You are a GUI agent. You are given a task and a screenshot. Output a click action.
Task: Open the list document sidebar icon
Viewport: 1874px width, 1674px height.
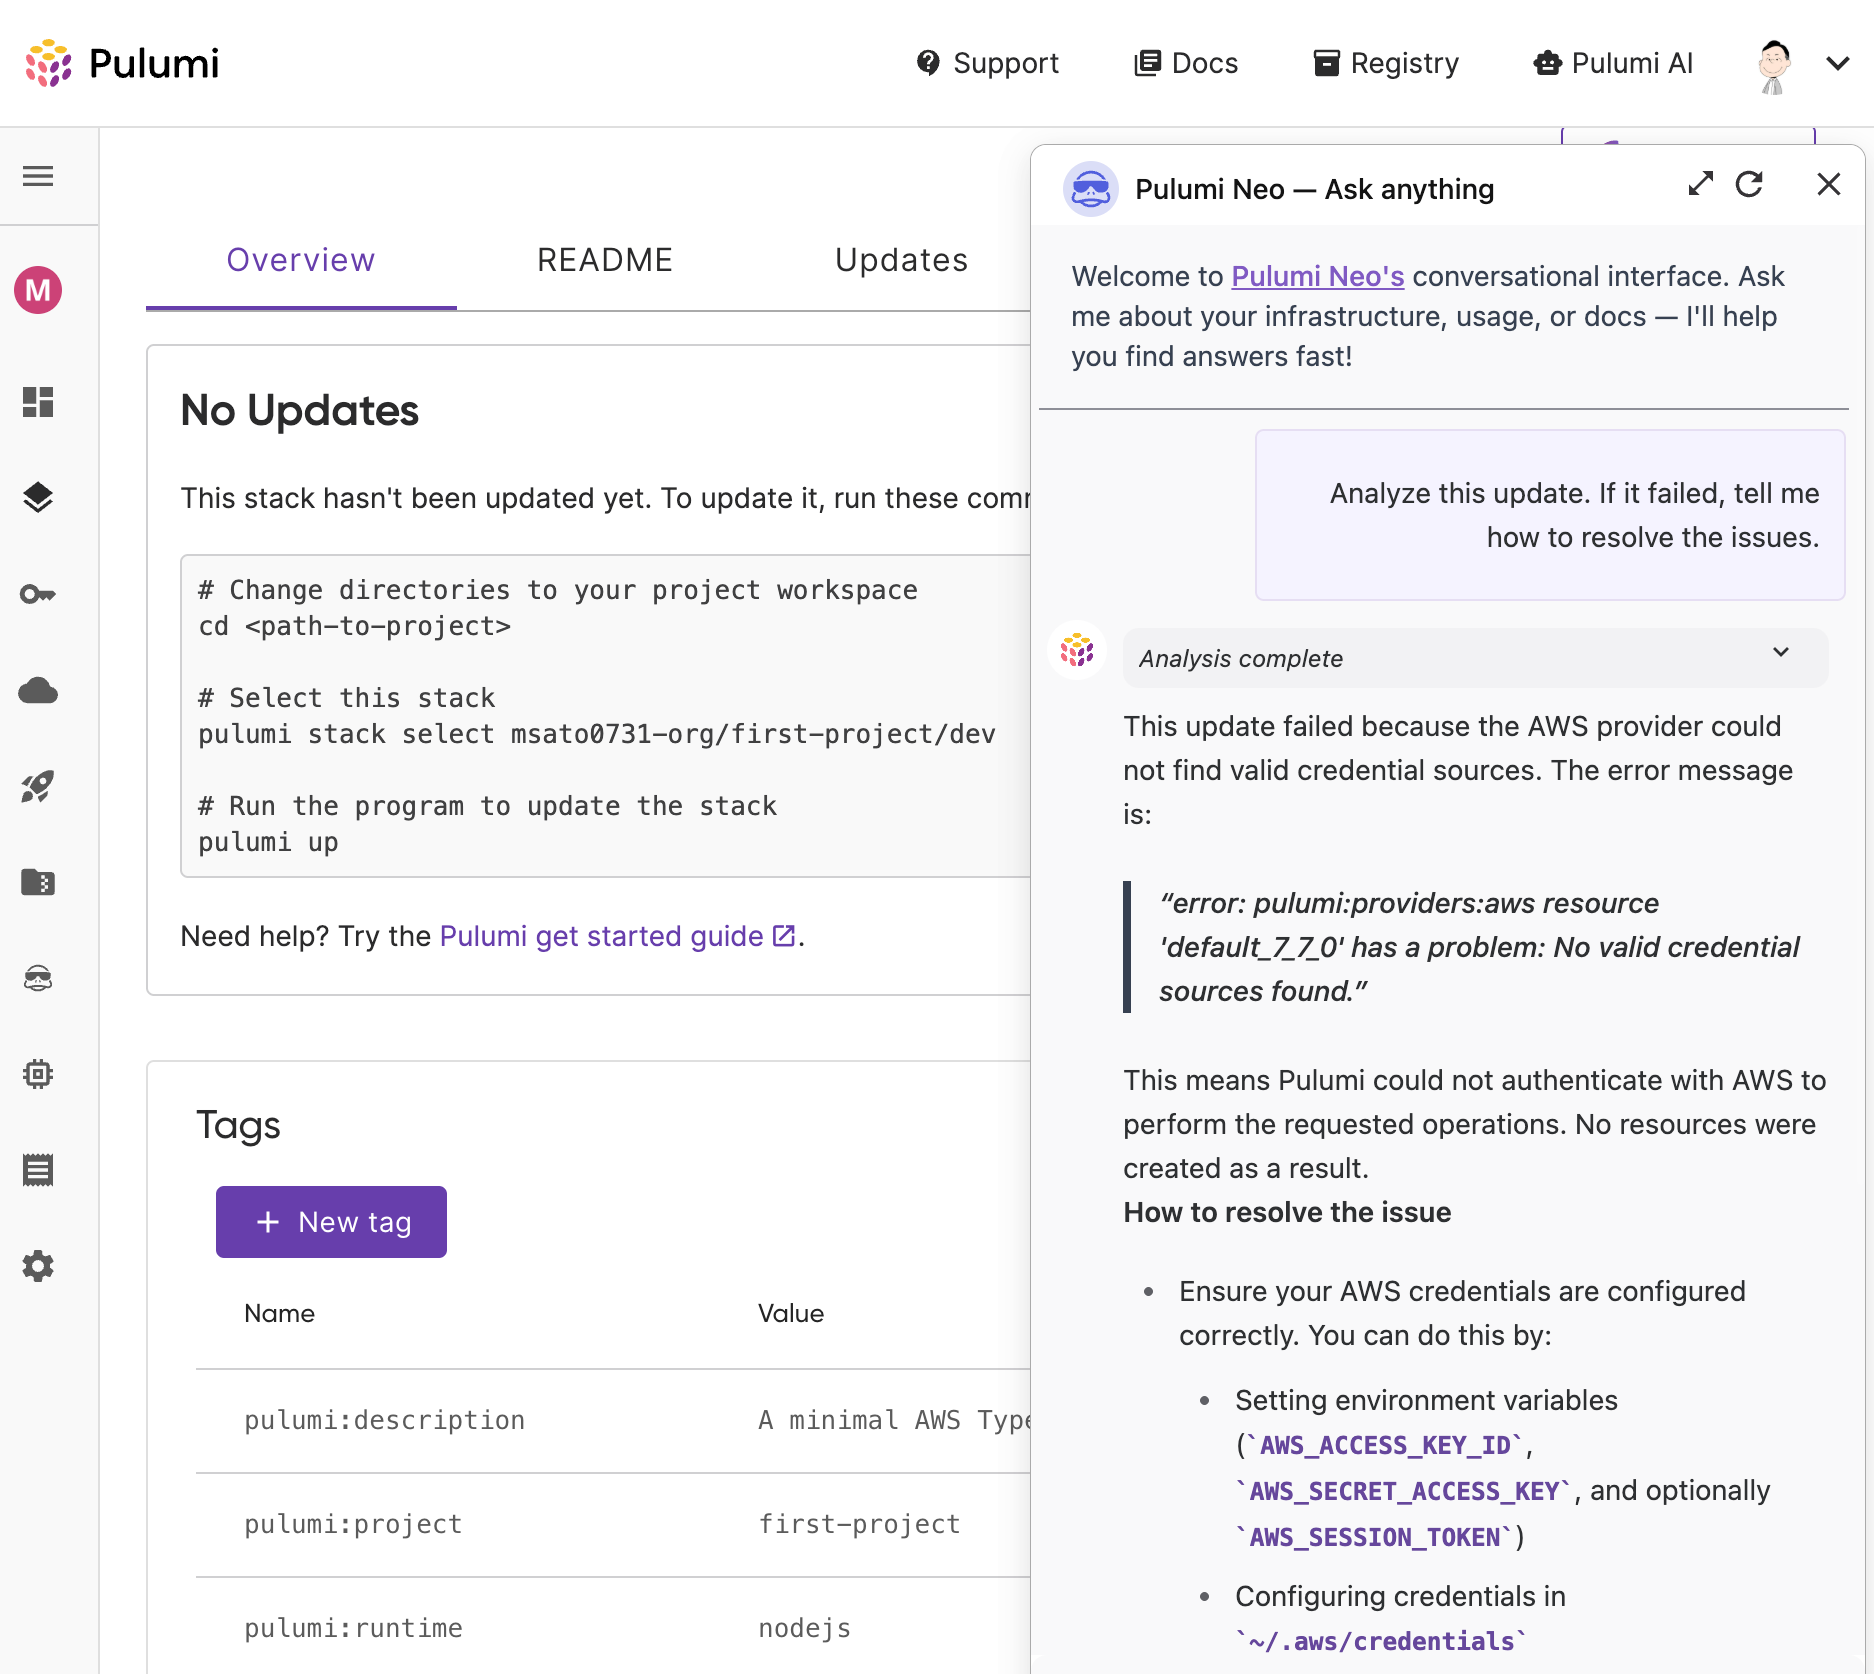pyautogui.click(x=38, y=1170)
